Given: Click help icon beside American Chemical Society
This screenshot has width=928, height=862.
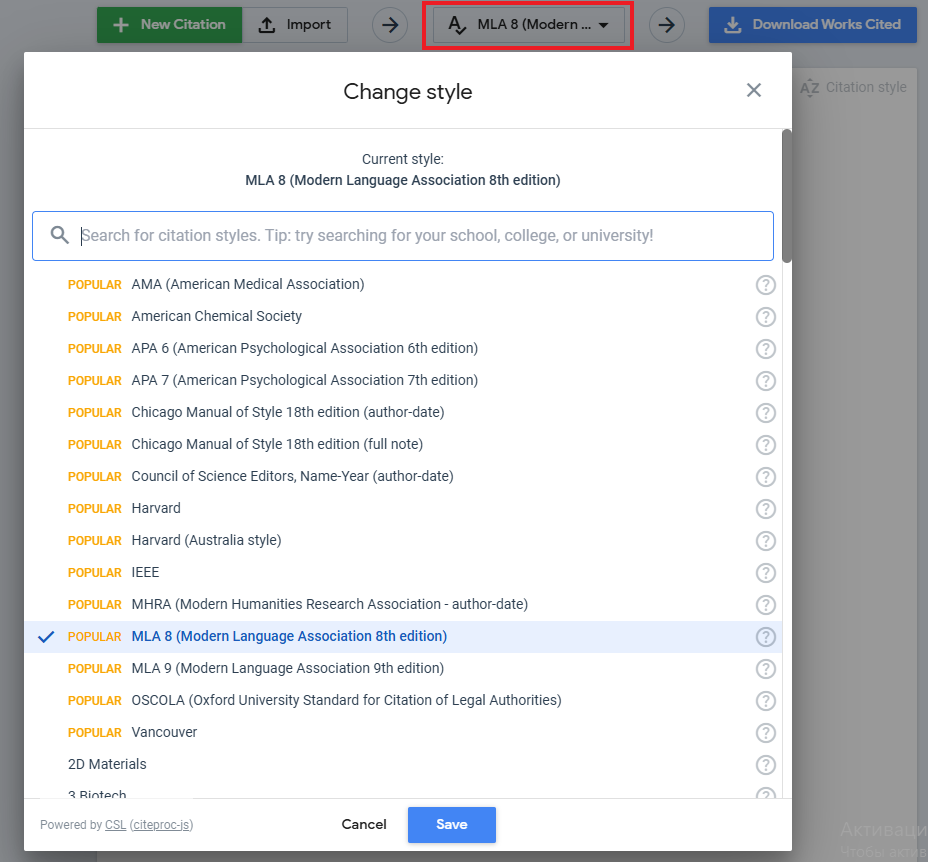Looking at the screenshot, I should coord(765,317).
